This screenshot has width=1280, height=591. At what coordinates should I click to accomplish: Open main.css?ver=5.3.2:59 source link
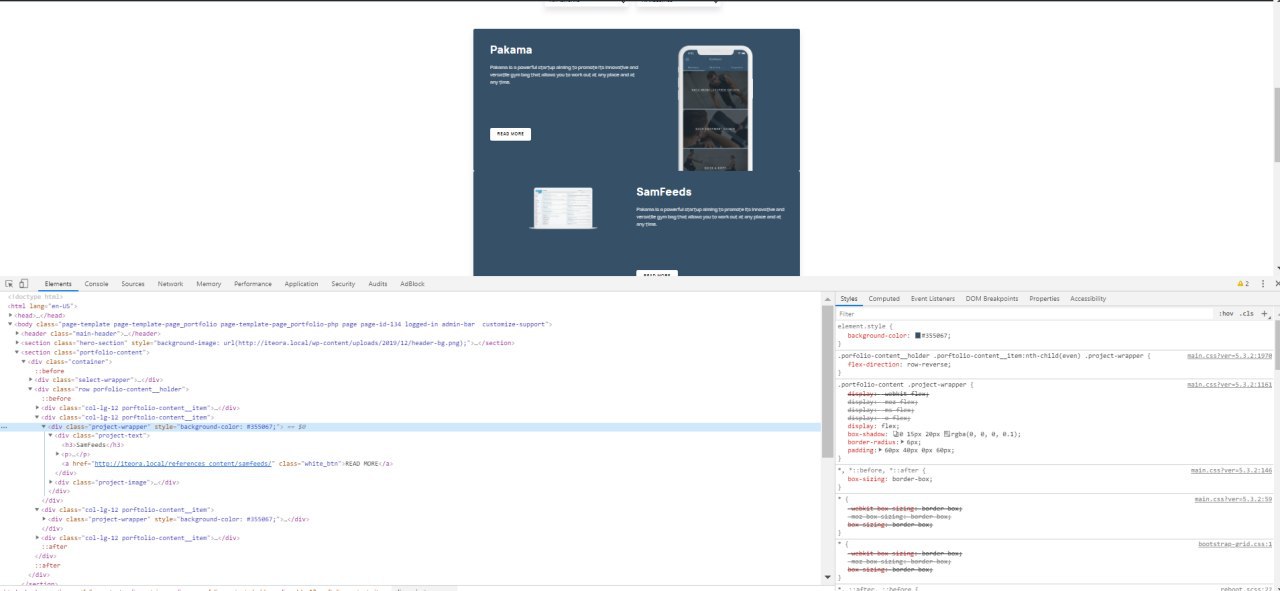[1233, 499]
